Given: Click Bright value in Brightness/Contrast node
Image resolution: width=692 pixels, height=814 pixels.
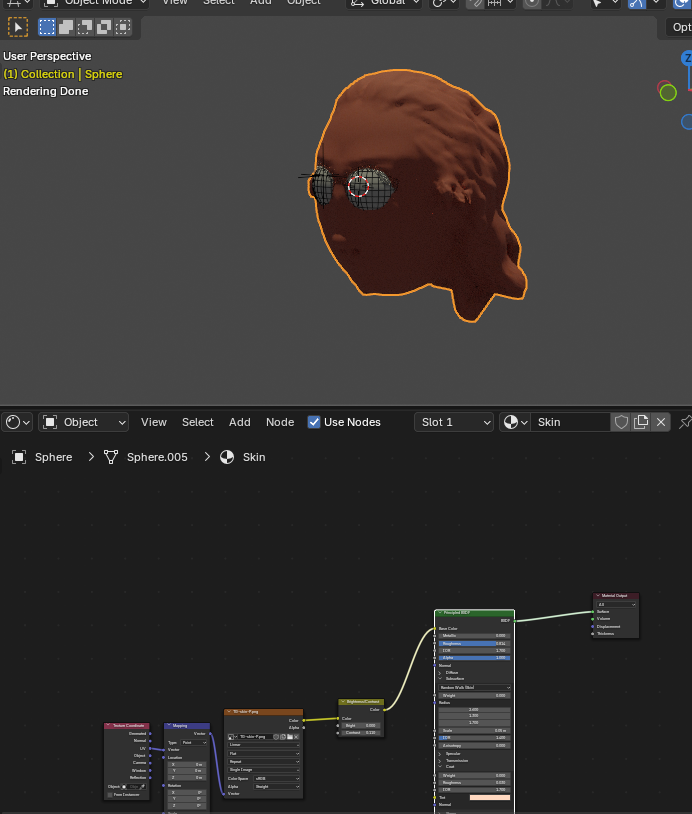Looking at the screenshot, I should 362,725.
